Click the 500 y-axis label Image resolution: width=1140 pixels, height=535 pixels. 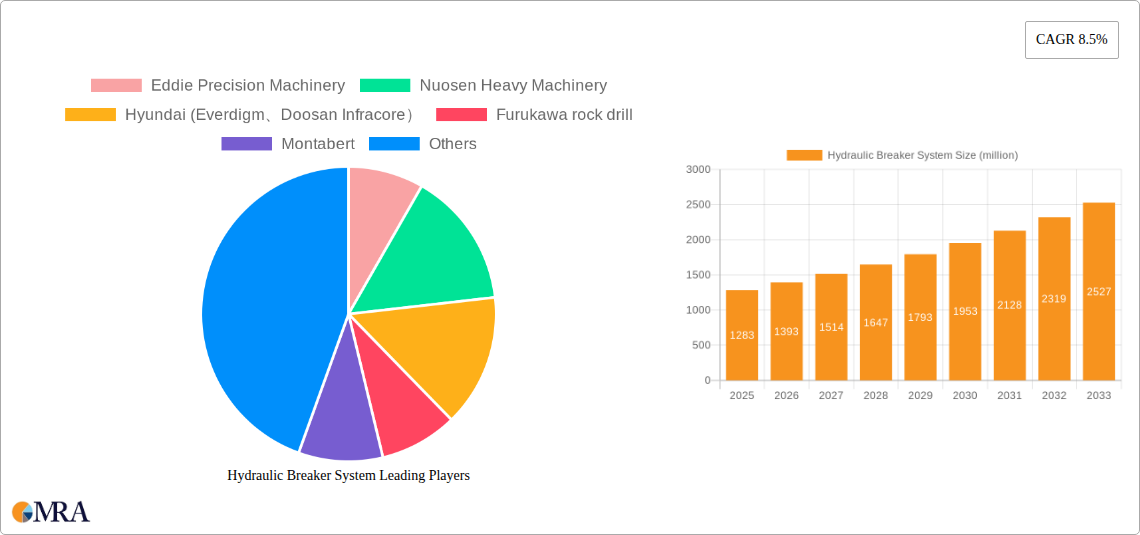[701, 345]
